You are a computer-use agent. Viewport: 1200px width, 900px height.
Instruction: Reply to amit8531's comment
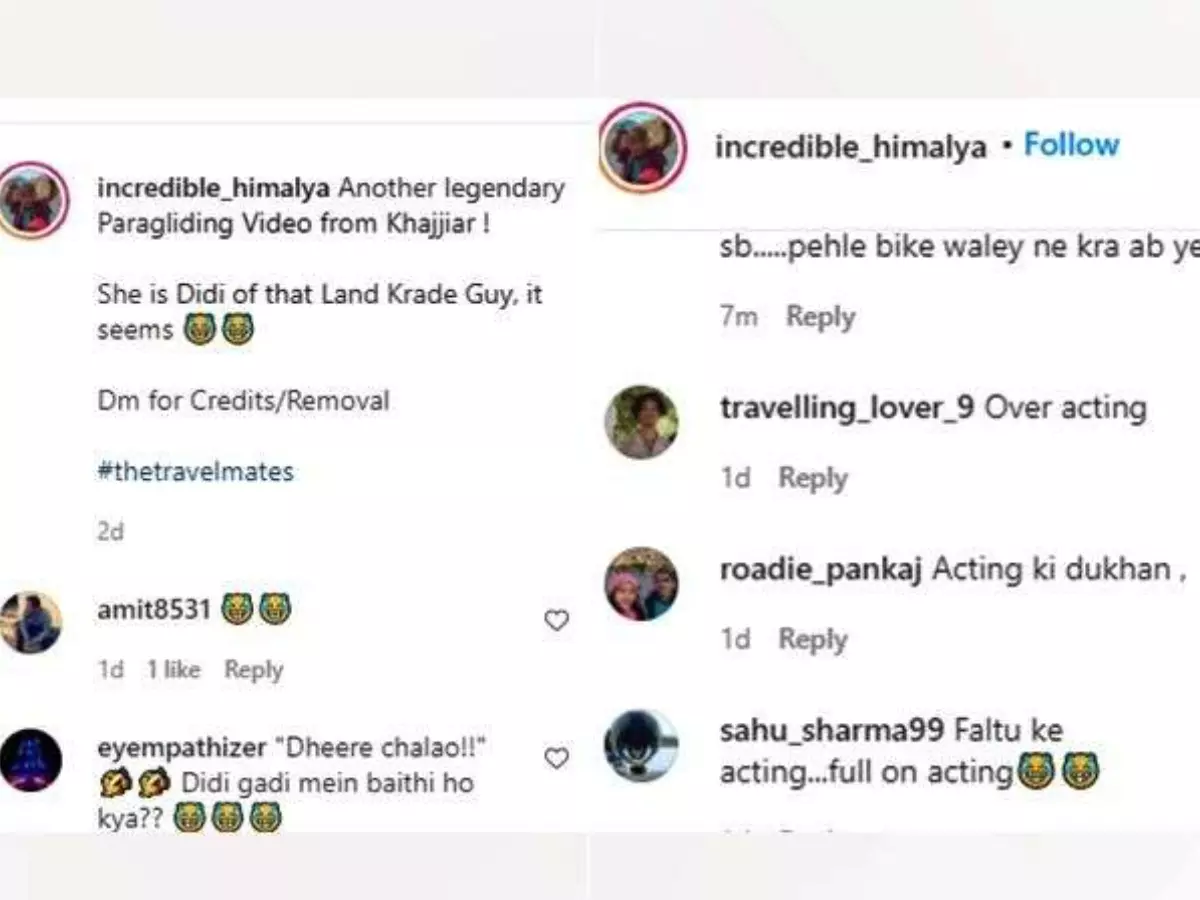click(253, 670)
